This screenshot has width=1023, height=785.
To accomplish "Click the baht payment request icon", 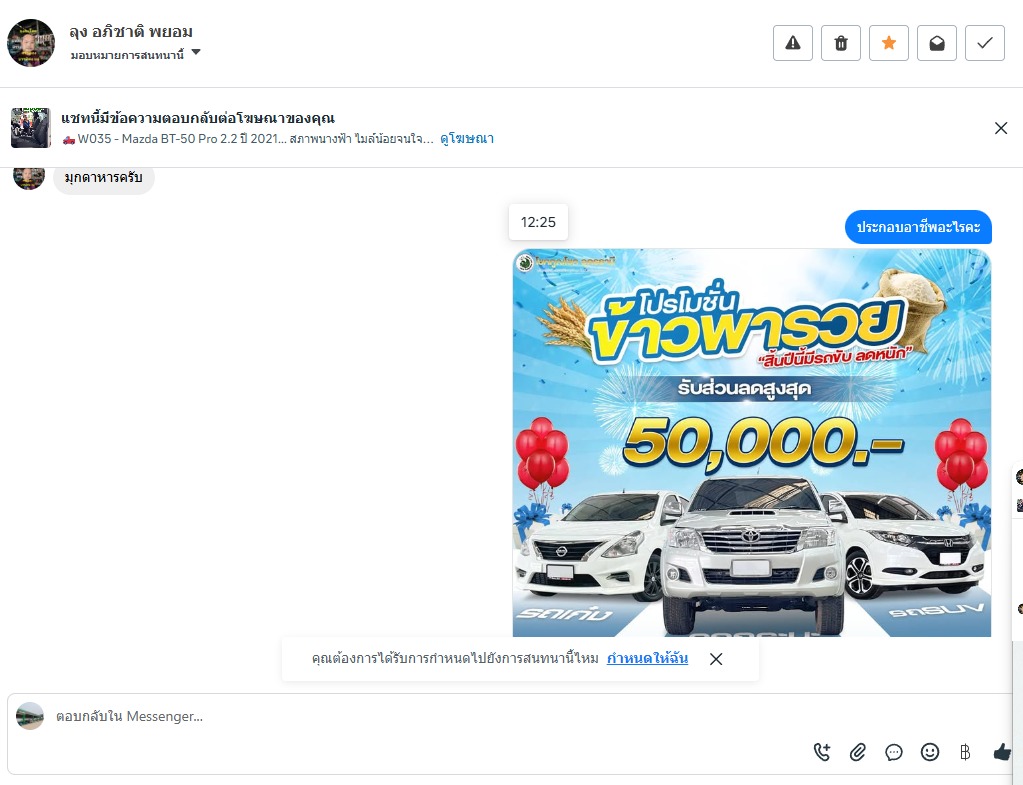I will coord(966,752).
